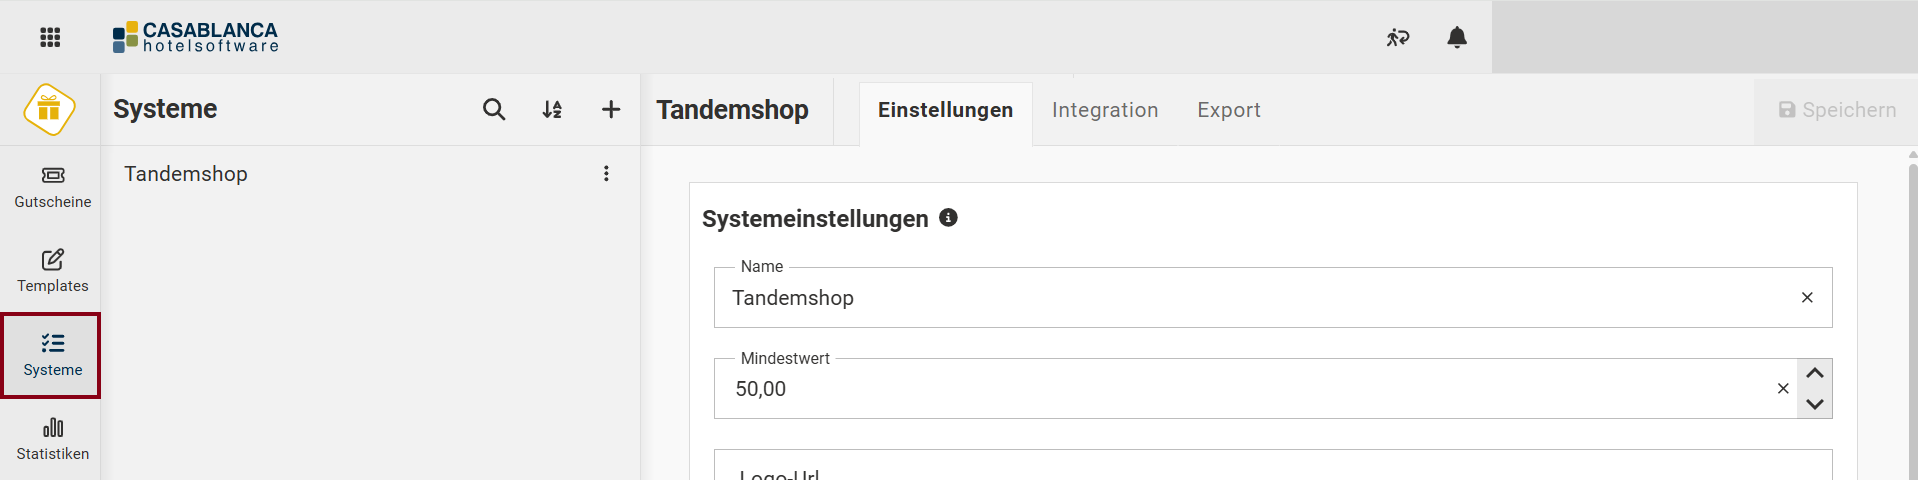Open the apps grid launcher
This screenshot has width=1918, height=480.
point(50,37)
